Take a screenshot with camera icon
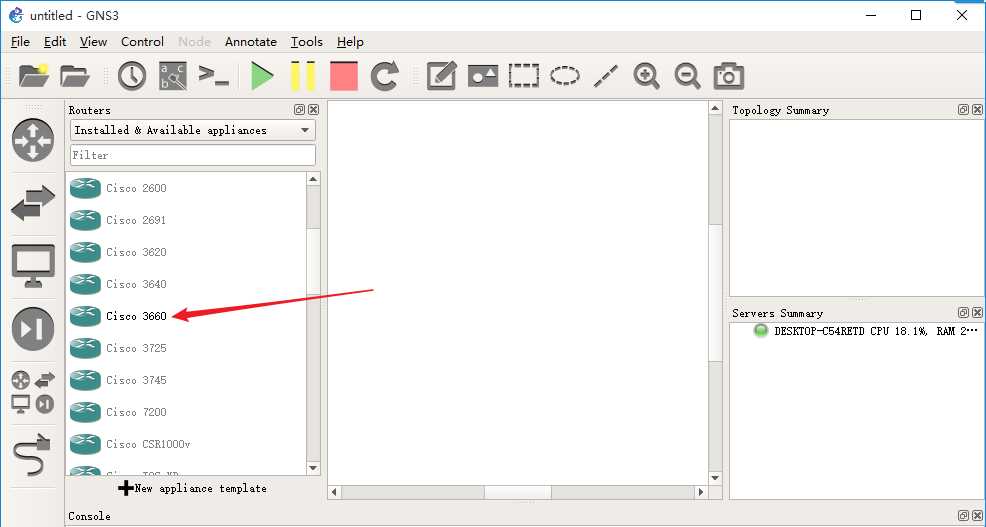Screen dimensions: 986x527 (x=729, y=76)
